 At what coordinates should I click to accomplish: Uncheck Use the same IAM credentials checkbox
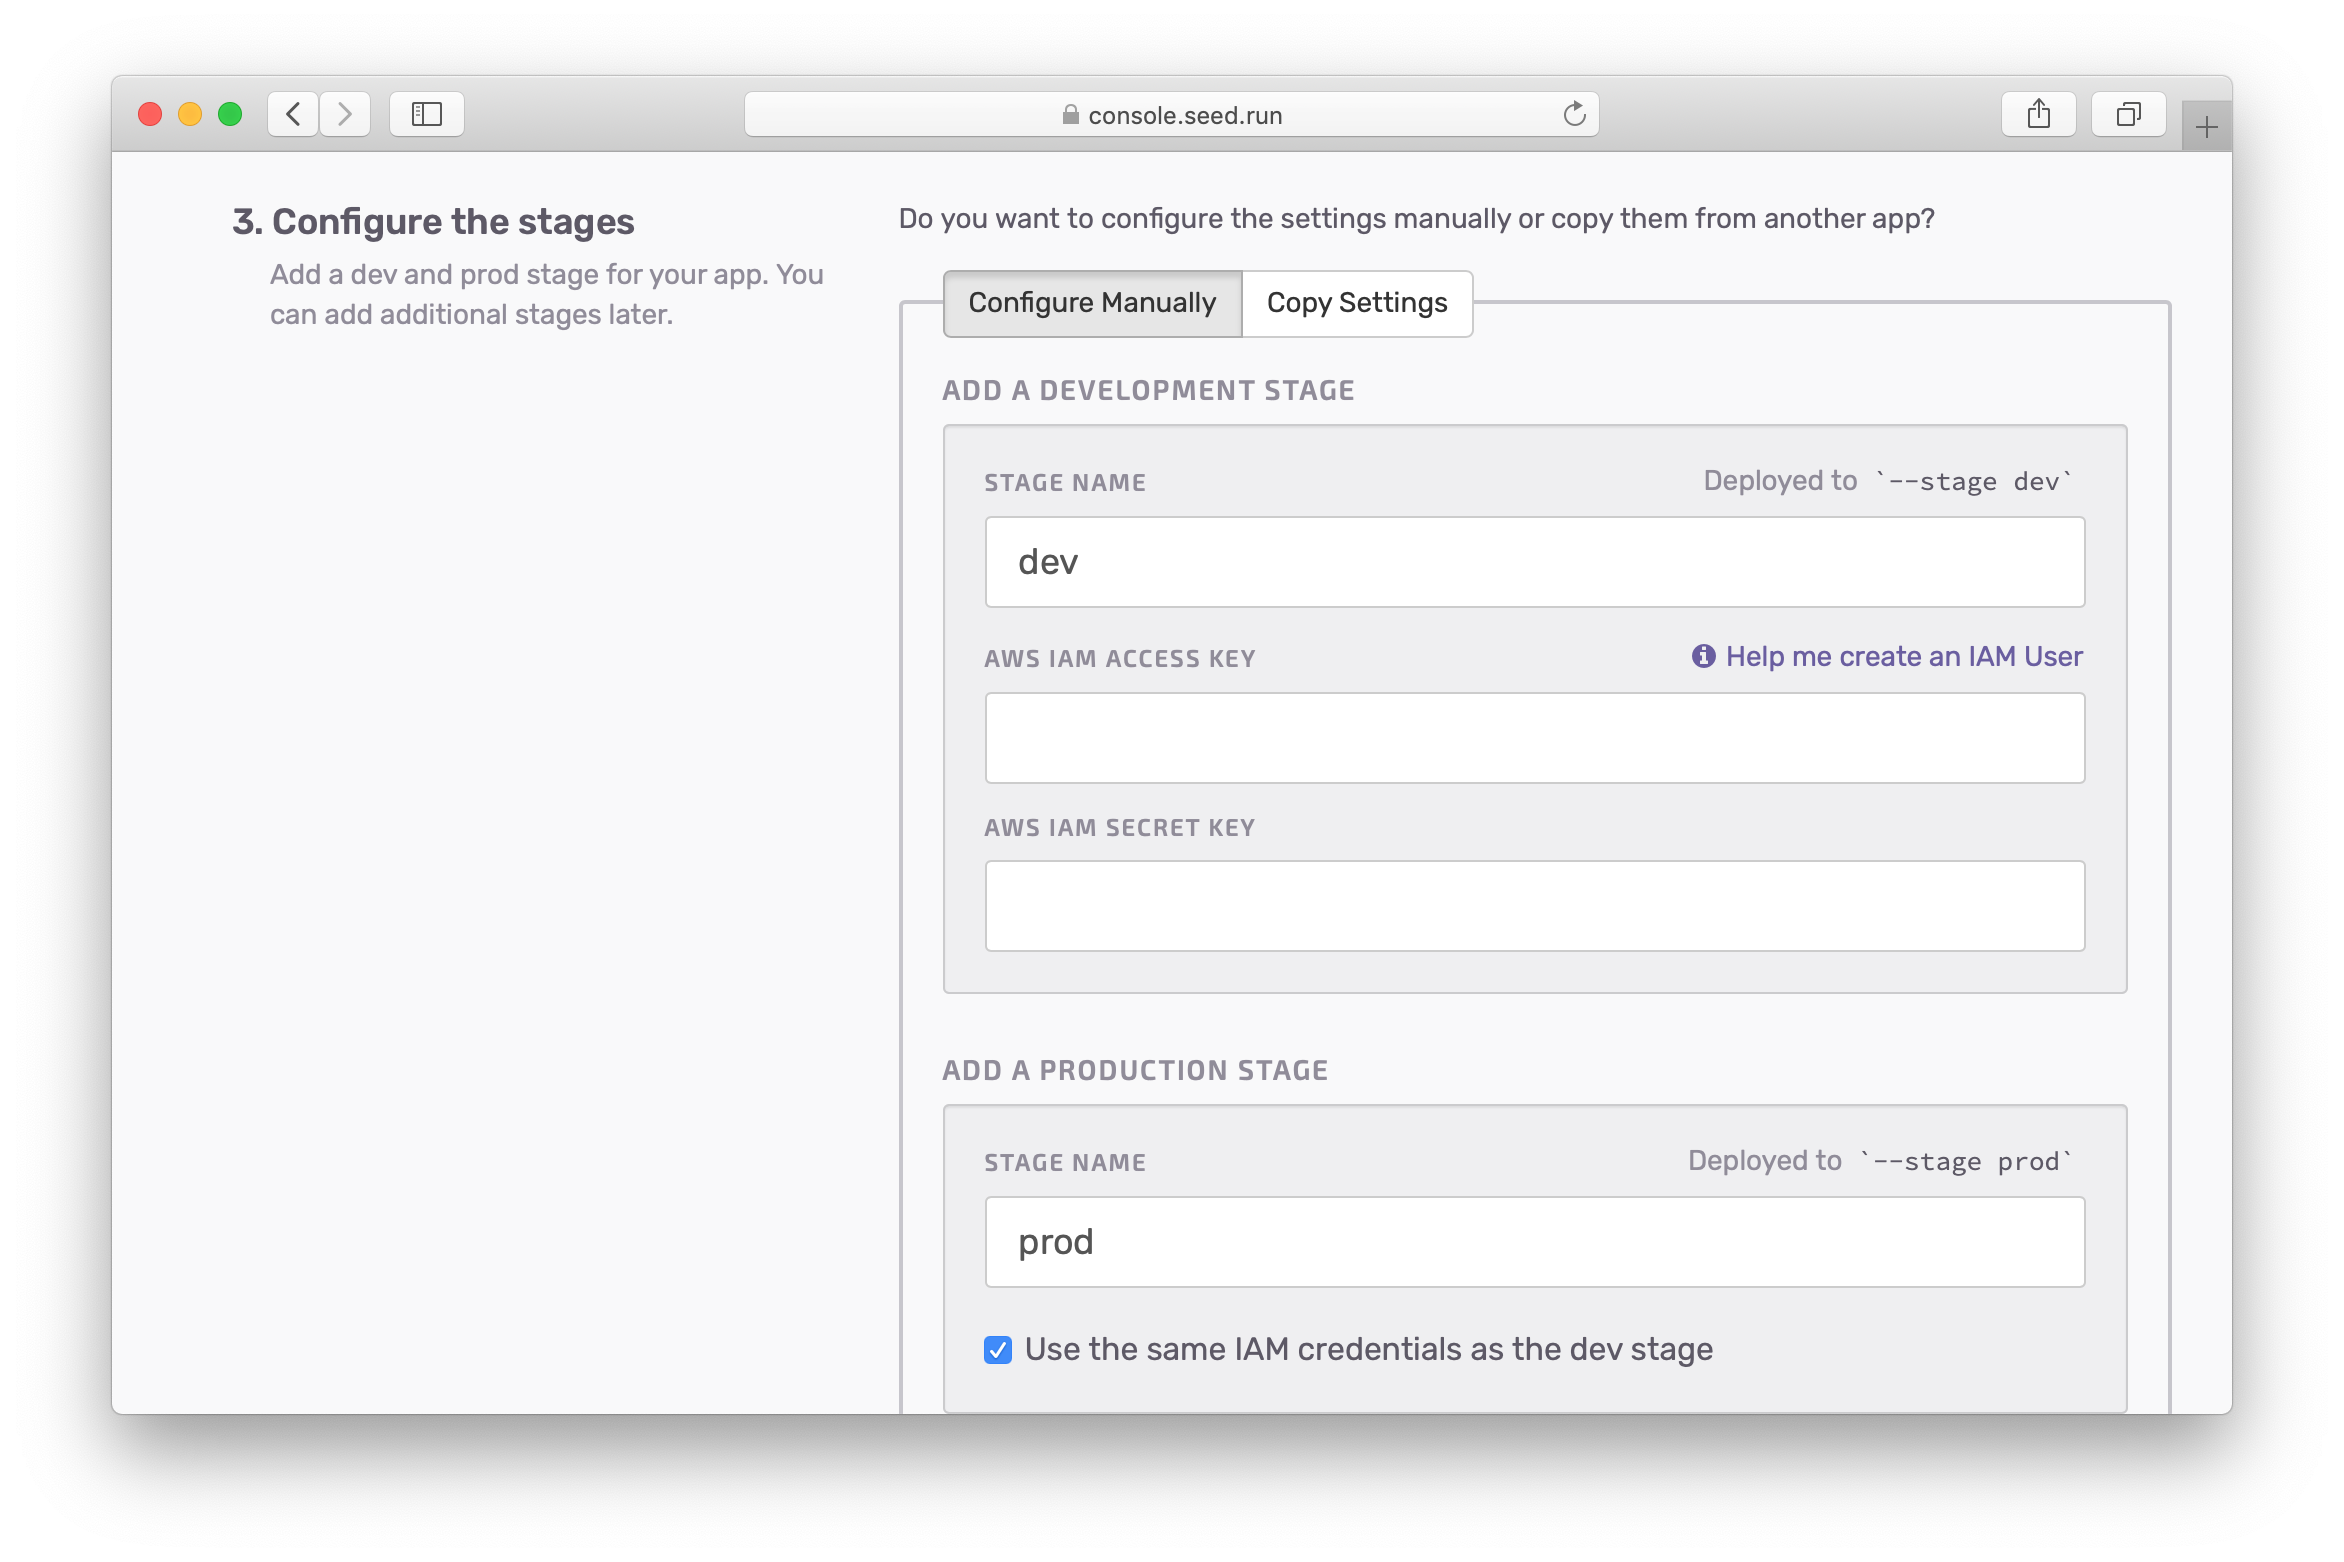click(998, 1350)
